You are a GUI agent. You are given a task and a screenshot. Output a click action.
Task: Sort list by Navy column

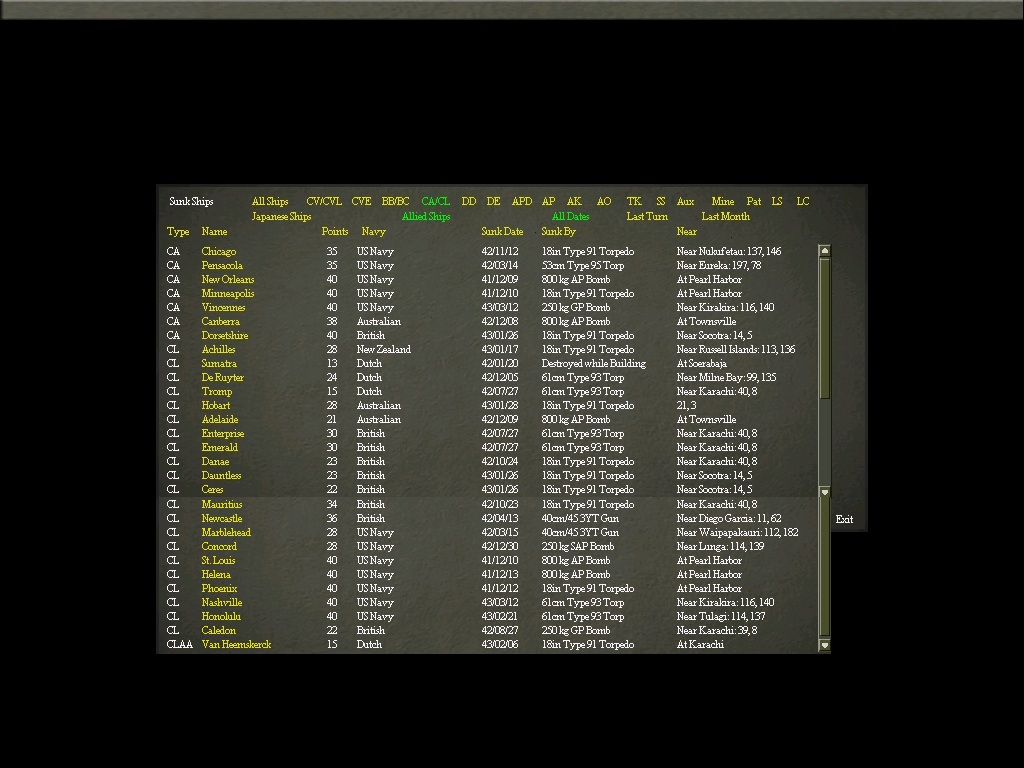pyautogui.click(x=374, y=231)
